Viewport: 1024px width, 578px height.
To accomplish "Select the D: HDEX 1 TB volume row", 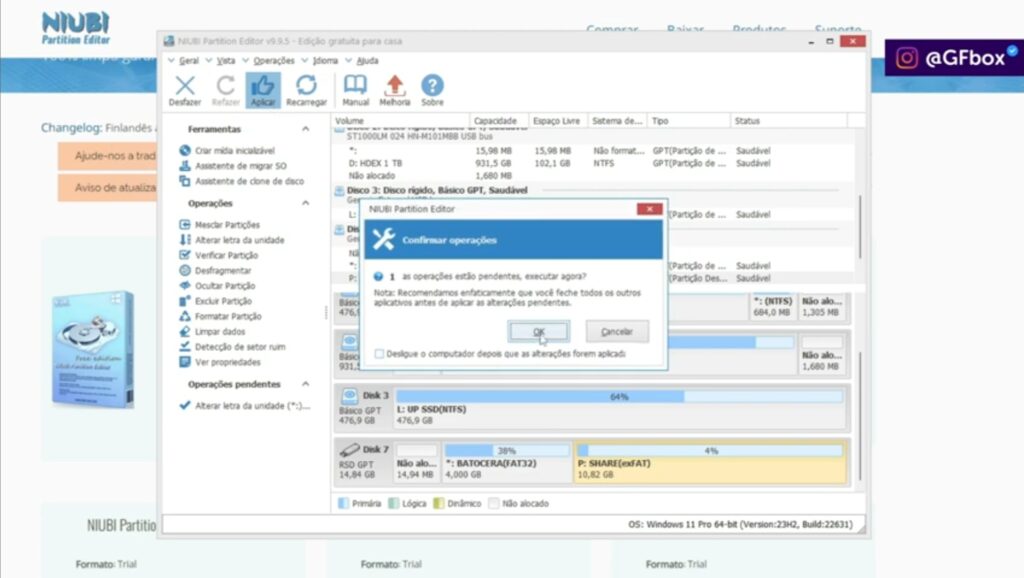I will [594, 163].
